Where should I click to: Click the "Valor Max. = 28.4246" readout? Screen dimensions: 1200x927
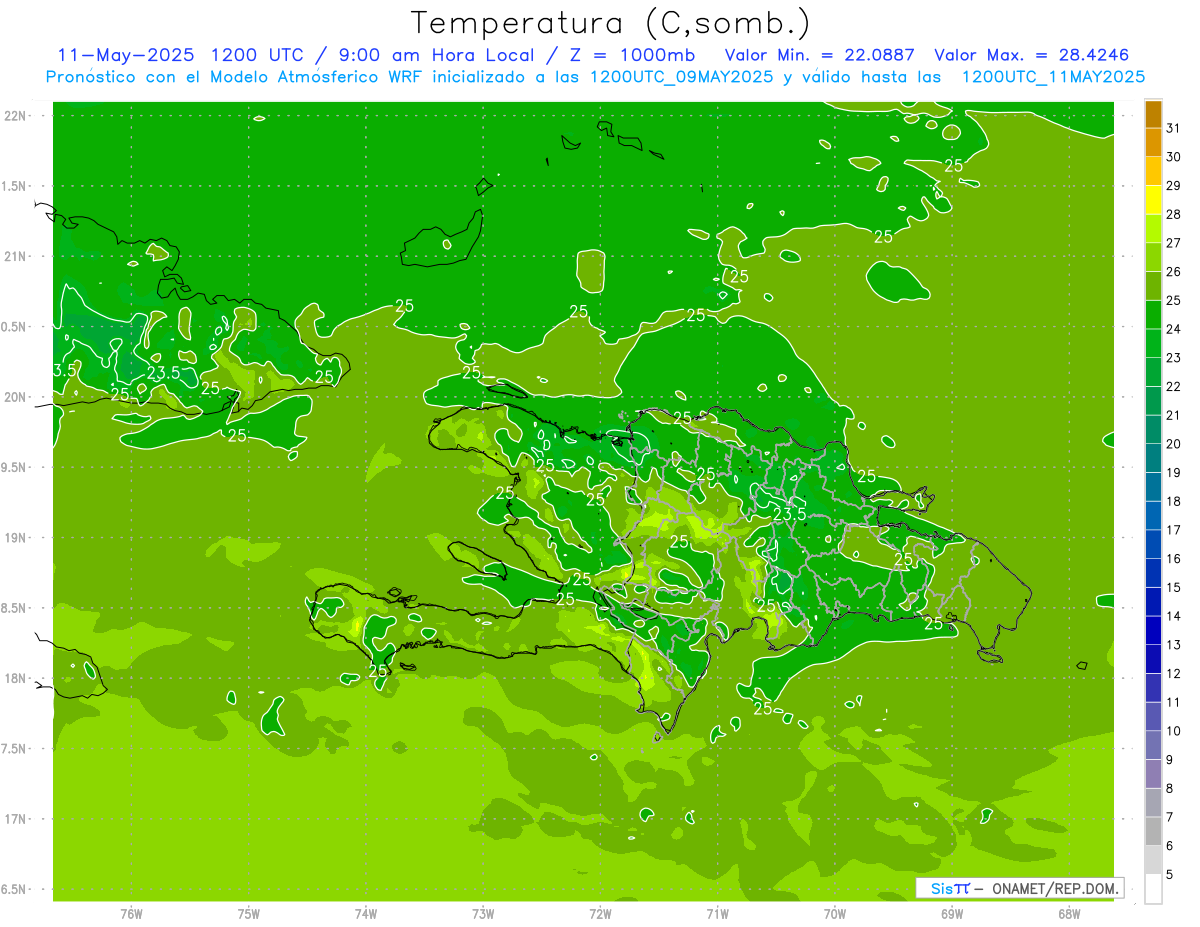1032,55
